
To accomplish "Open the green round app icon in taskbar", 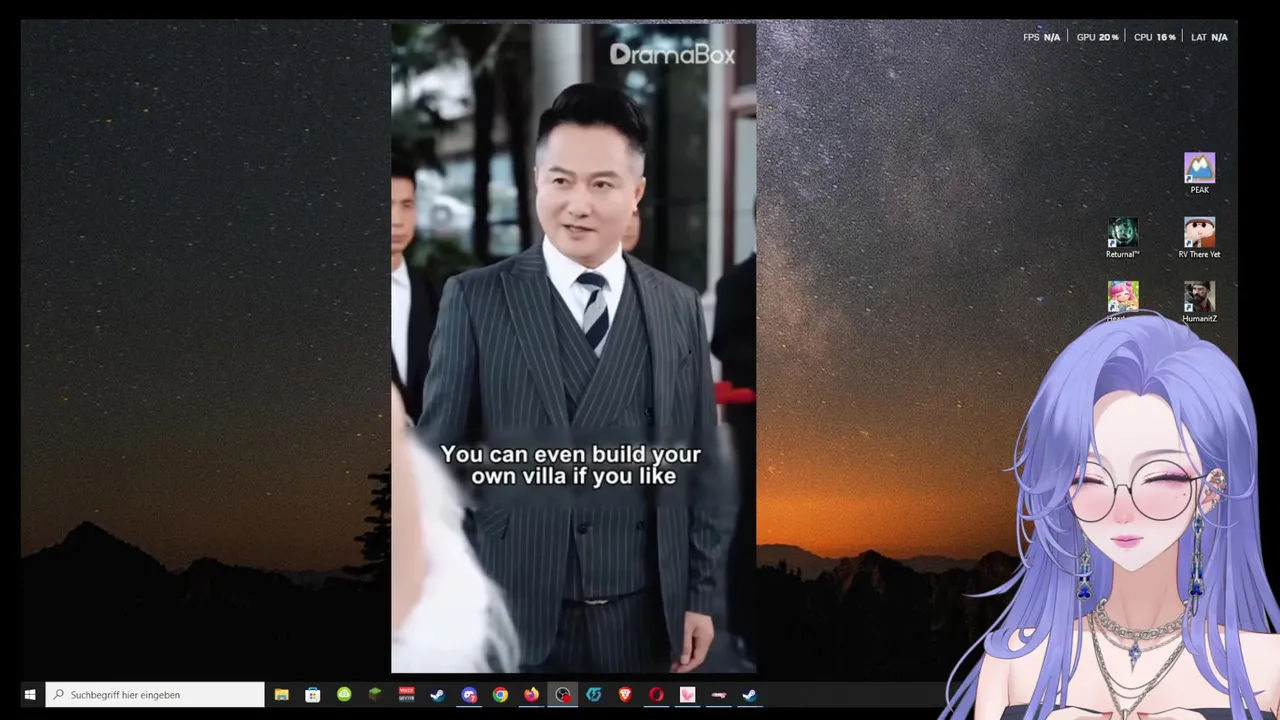I will [344, 695].
